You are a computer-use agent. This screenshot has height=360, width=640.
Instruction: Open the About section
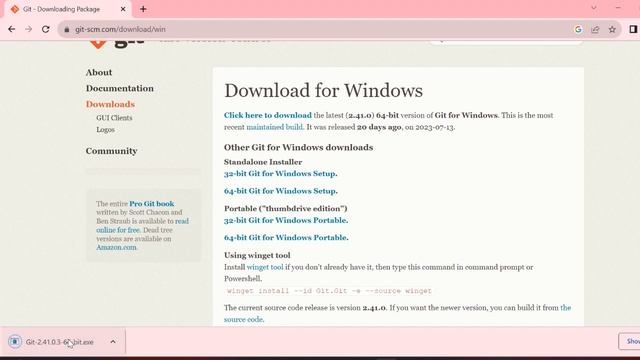click(99, 72)
